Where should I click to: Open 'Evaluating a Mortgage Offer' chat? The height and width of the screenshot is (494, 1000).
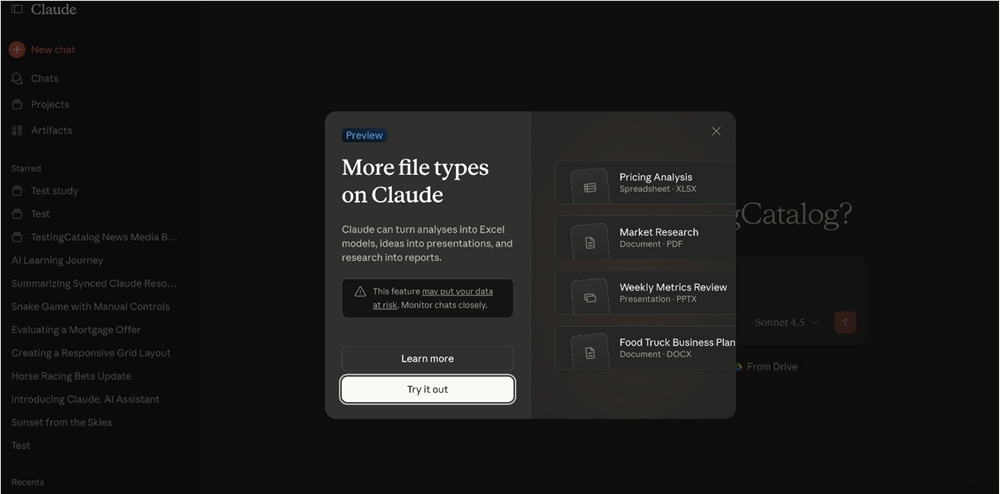pyautogui.click(x=76, y=330)
